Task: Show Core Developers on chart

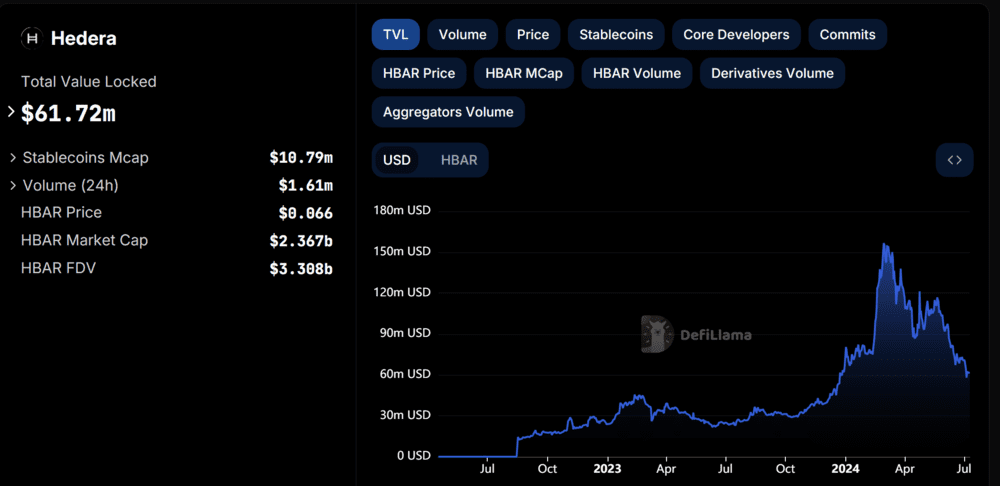Action: coord(736,34)
